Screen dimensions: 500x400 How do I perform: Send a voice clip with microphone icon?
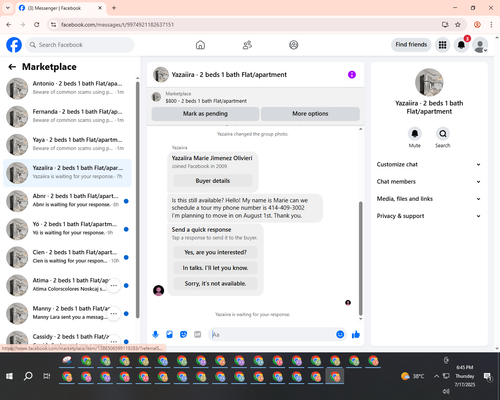155,334
